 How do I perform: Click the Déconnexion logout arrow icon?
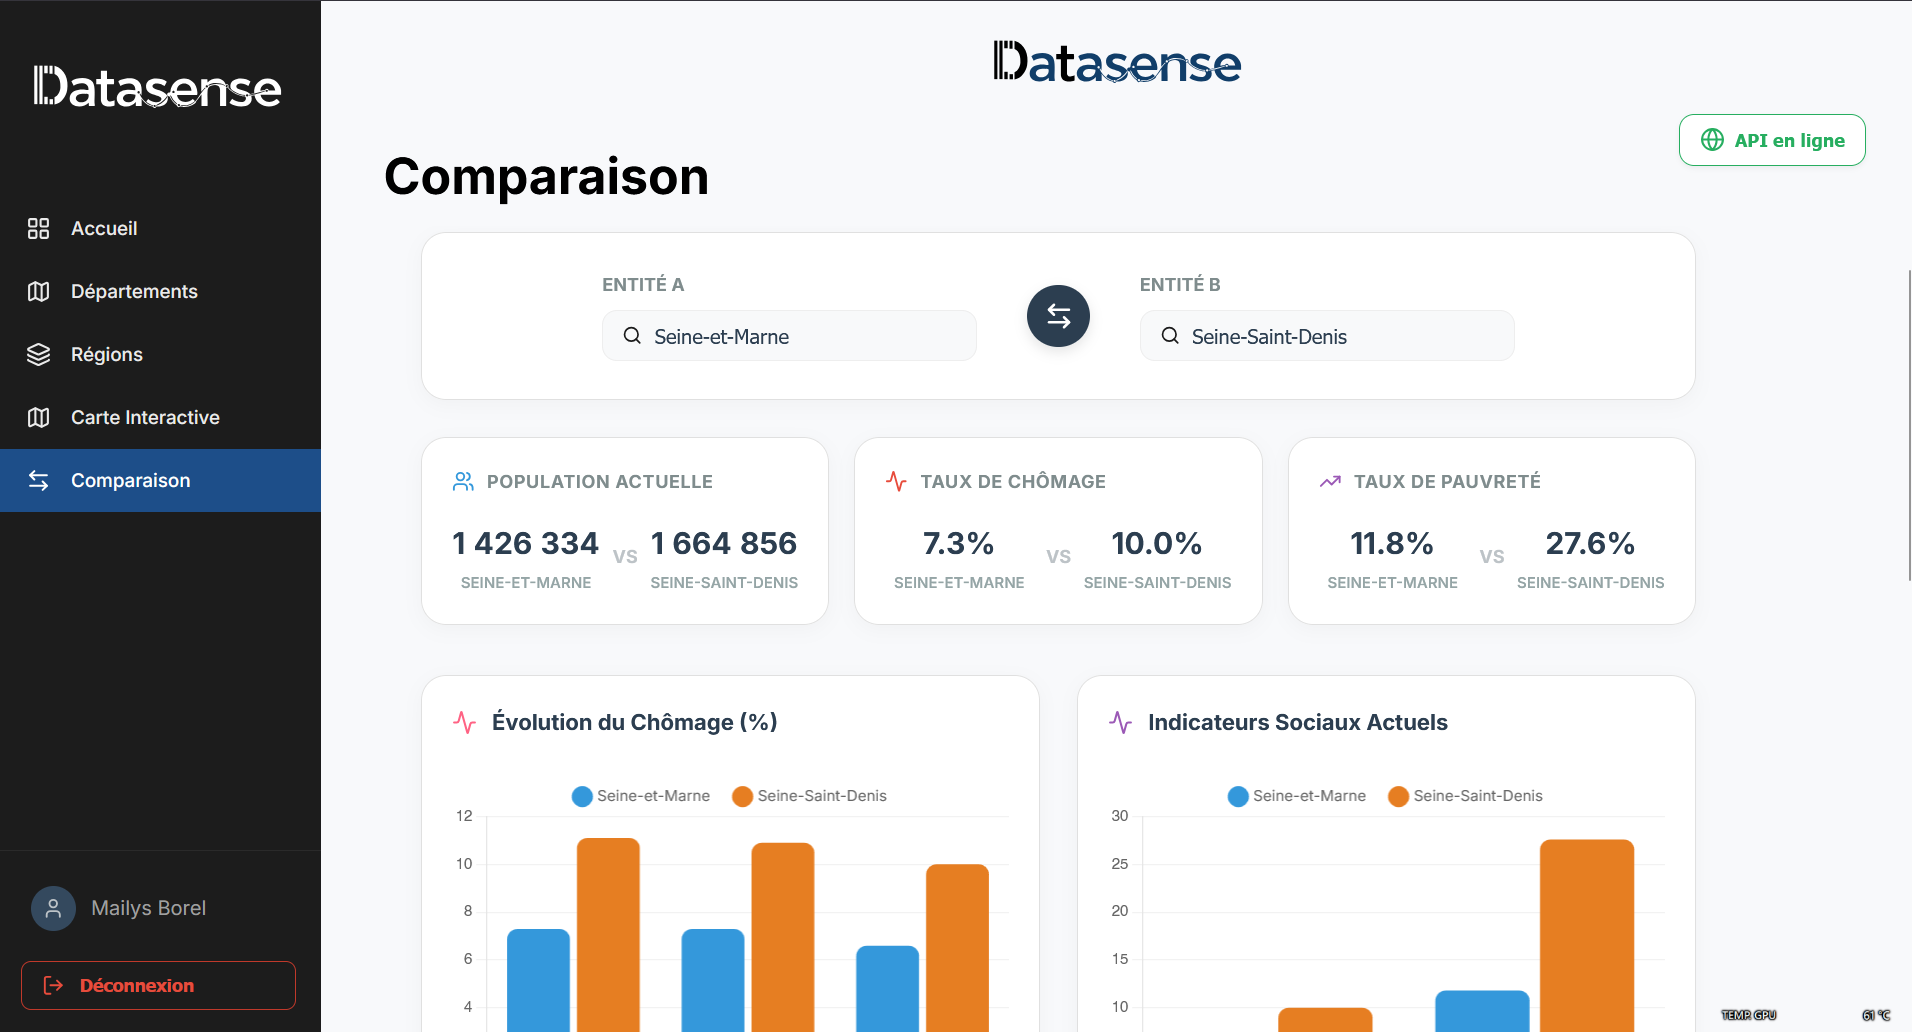pos(54,986)
